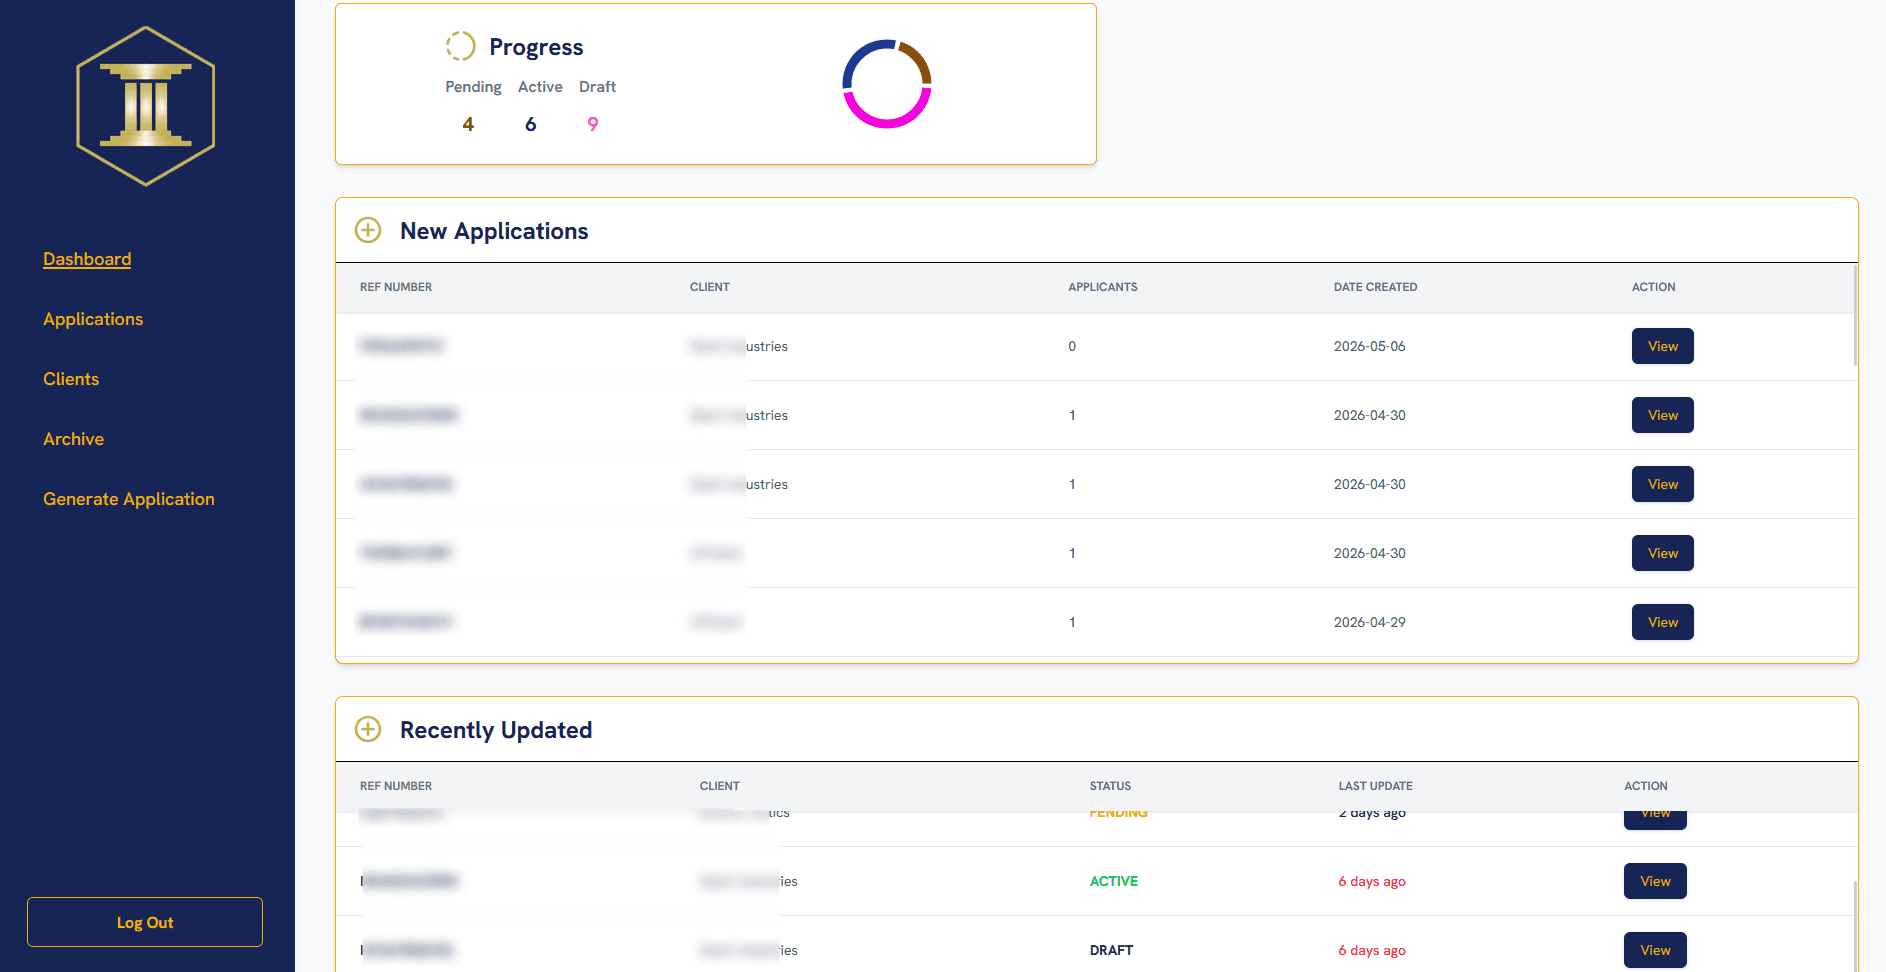Click the date 2026-05-06
This screenshot has width=1886, height=972.
1369,346
